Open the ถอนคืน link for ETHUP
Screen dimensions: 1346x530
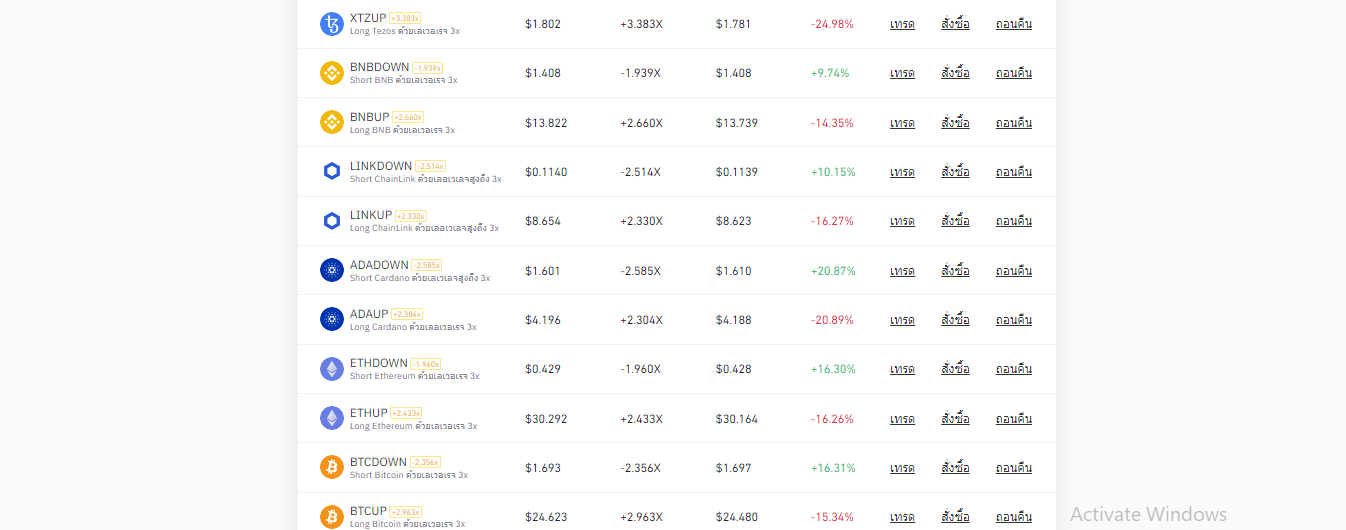[1014, 419]
